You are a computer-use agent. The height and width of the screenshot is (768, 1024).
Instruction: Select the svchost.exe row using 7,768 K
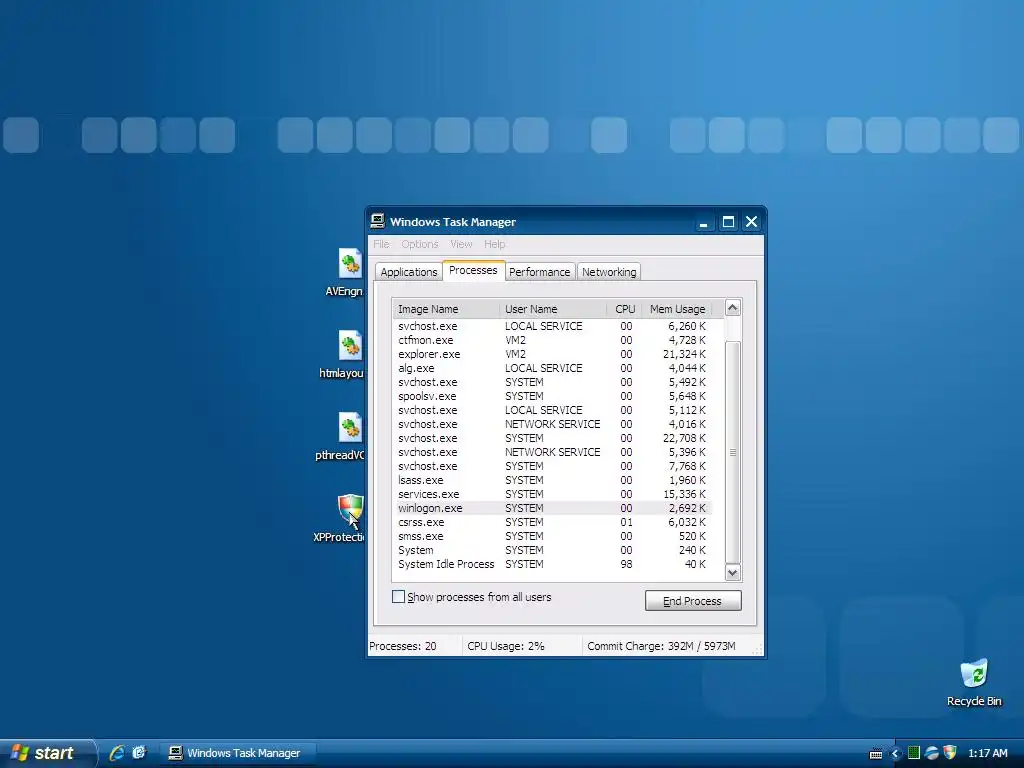552,466
